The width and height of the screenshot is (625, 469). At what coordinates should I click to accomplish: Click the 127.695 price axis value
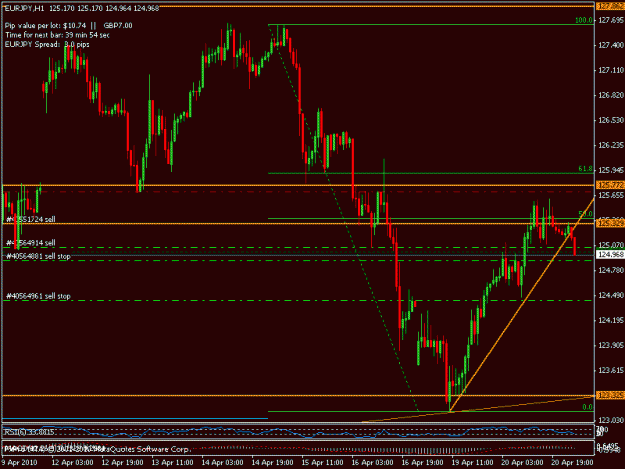(611, 20)
